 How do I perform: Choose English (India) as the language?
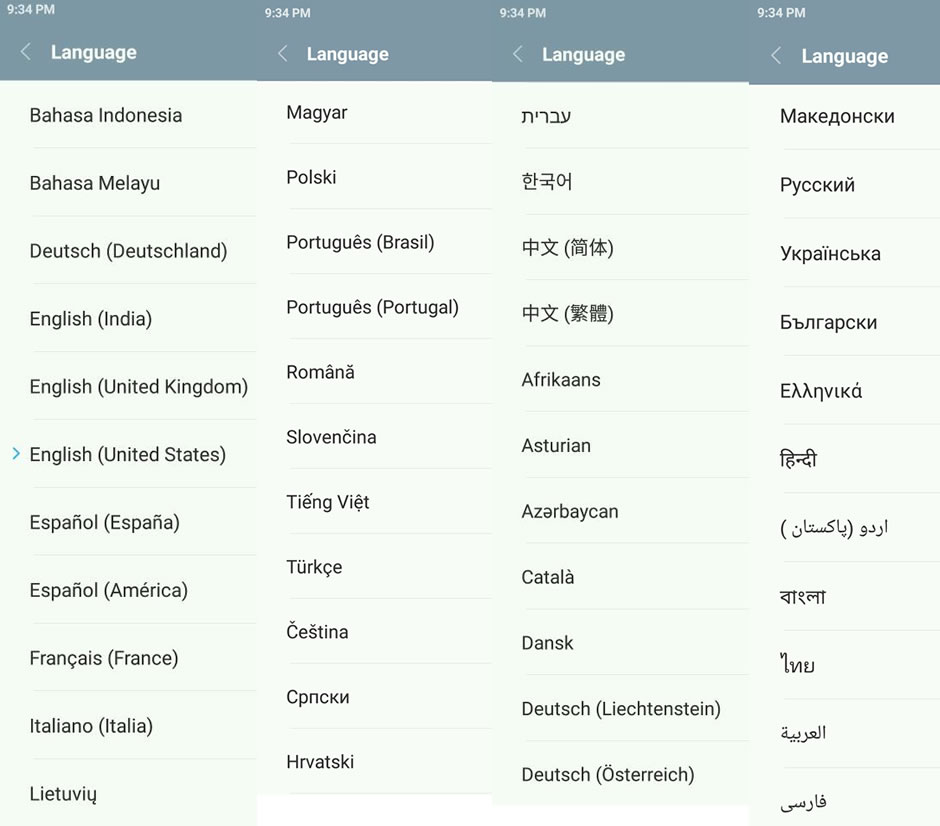pos(91,319)
